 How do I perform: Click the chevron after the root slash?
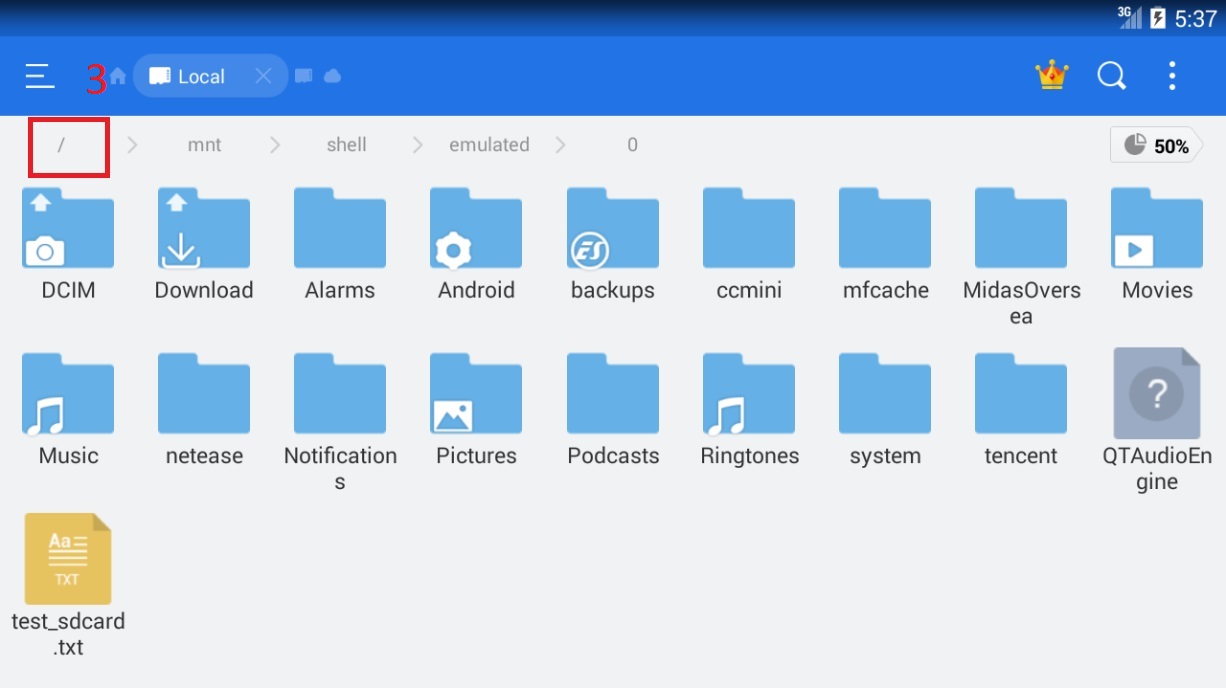[132, 145]
